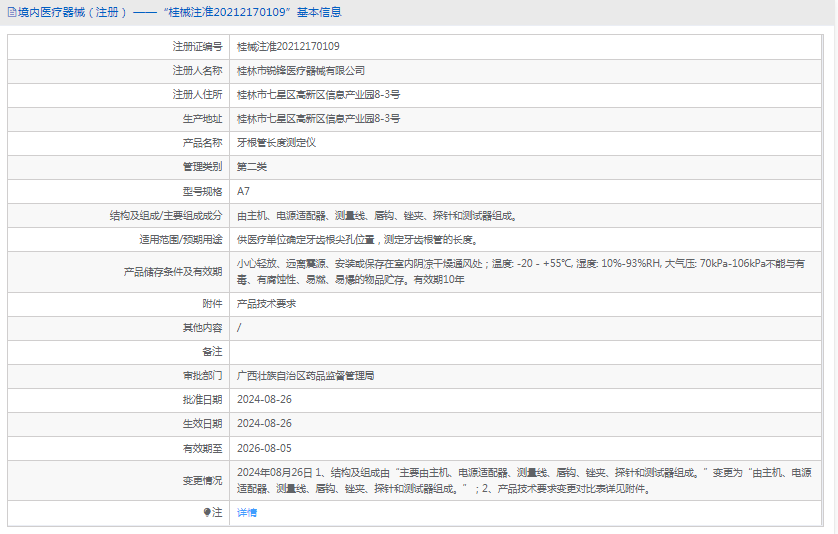Click the 注册人住所 address value
838x534 pixels.
319,95
